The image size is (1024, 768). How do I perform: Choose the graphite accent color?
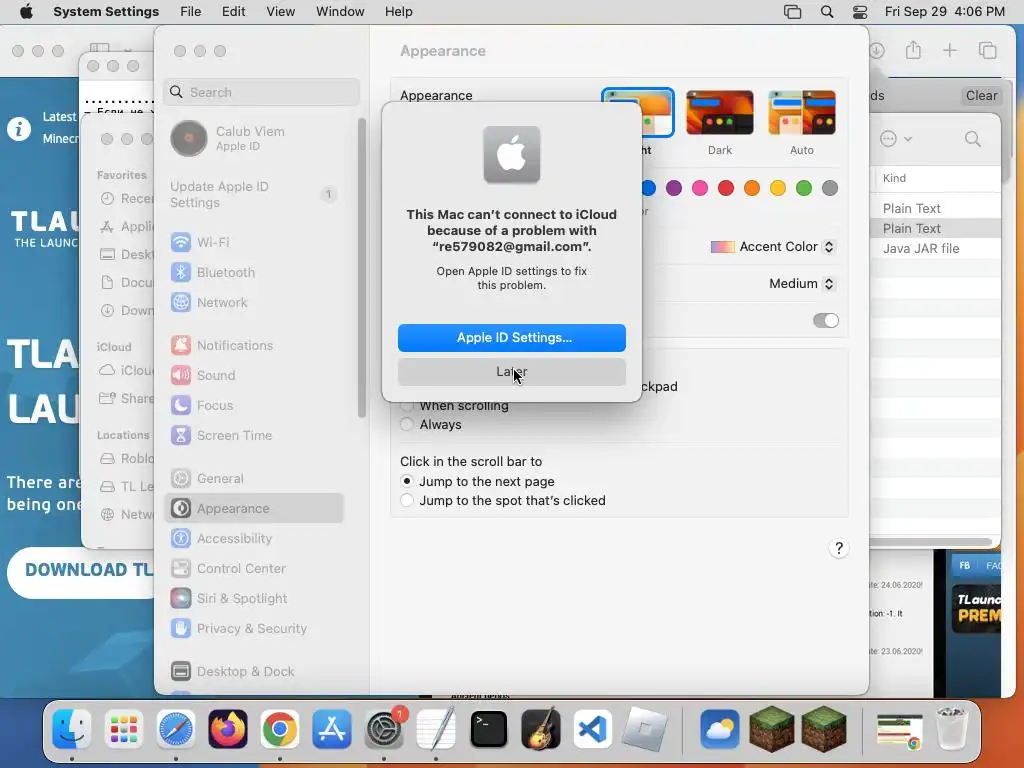click(830, 188)
